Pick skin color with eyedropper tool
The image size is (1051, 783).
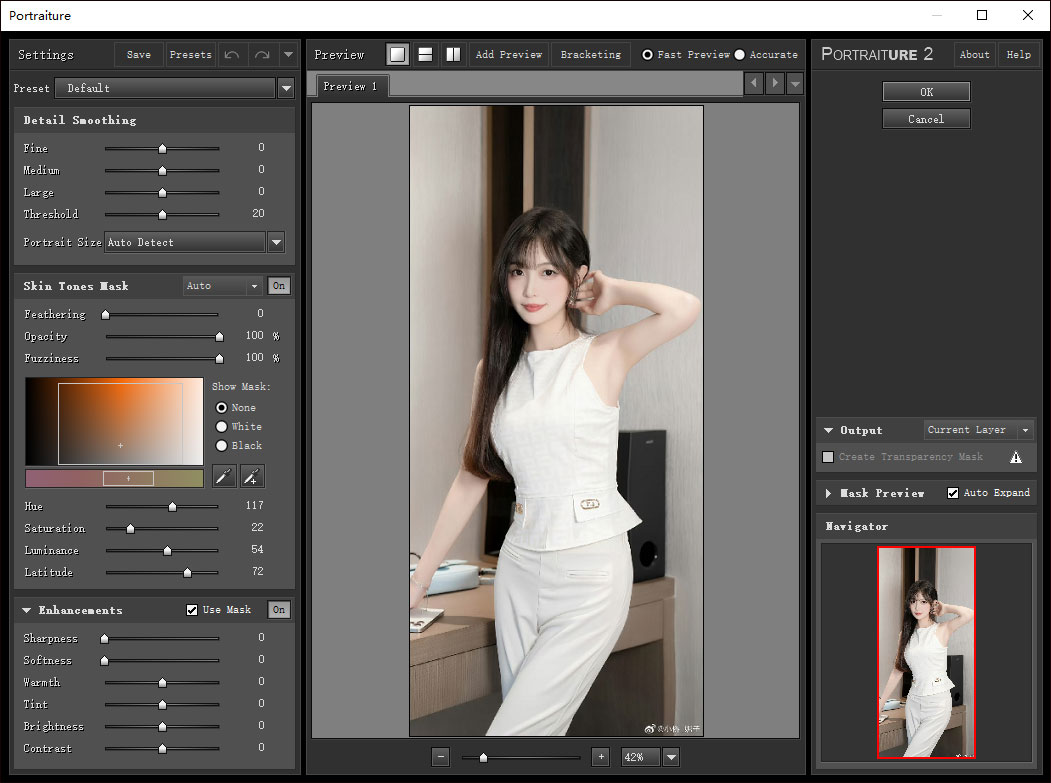point(224,477)
